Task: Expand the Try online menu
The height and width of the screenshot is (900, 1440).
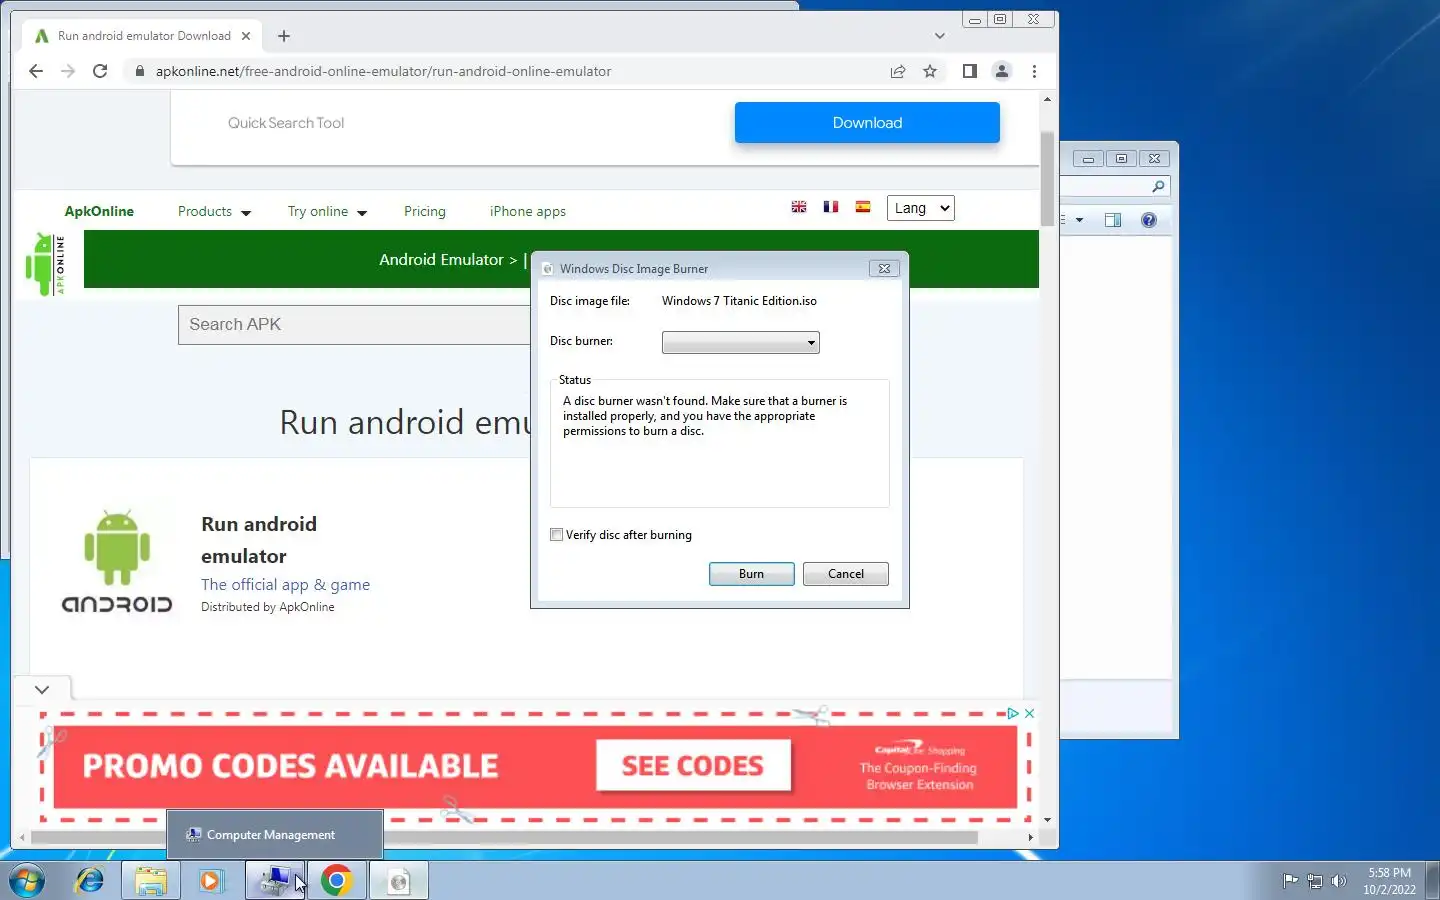Action: point(327,211)
